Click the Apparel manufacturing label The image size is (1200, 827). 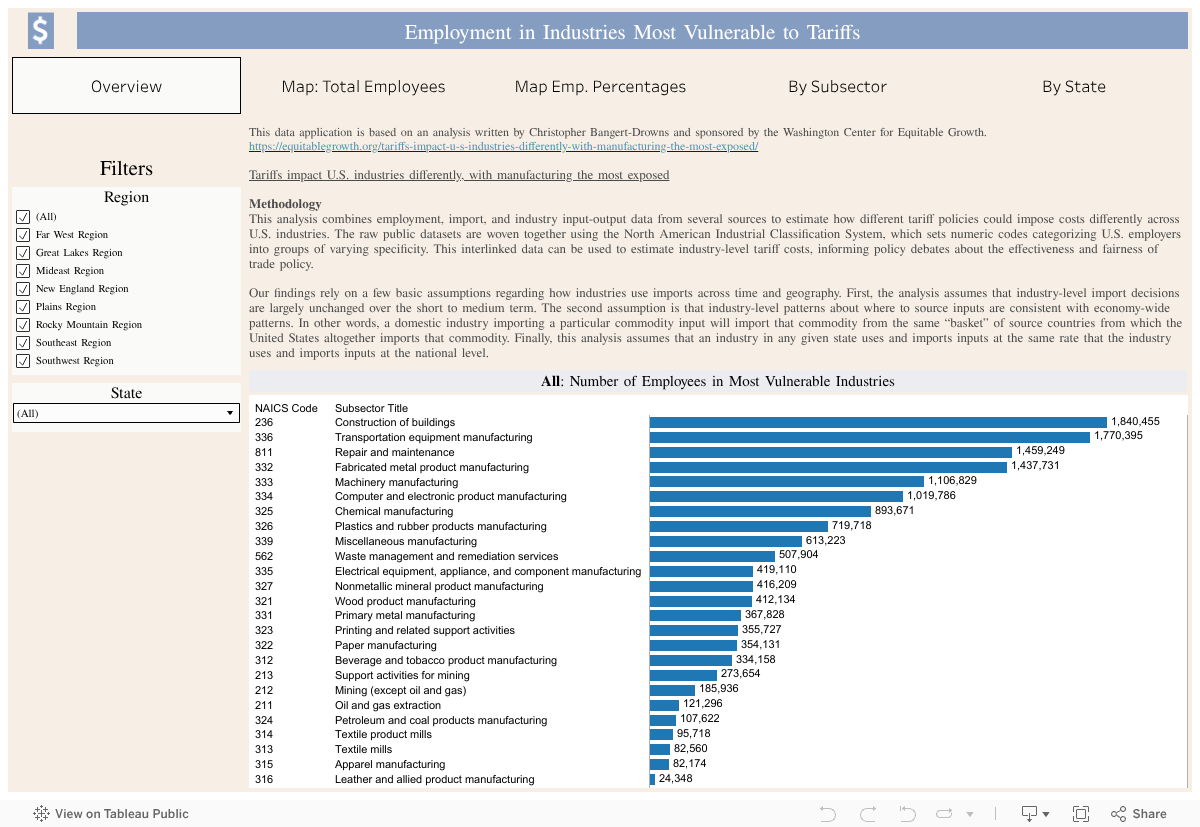click(x=390, y=764)
